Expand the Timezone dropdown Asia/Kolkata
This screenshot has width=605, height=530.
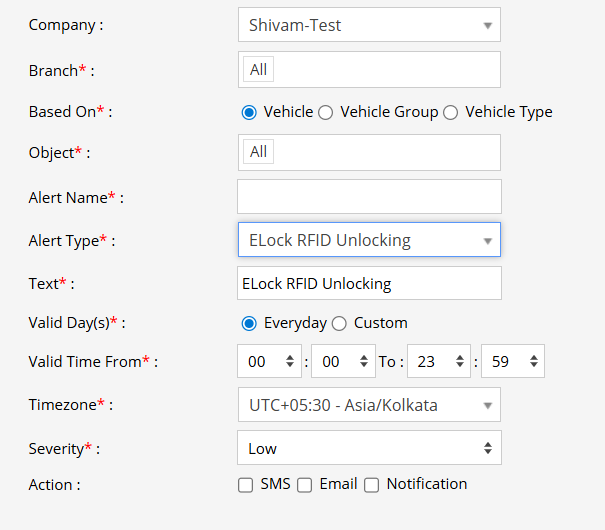[368, 405]
